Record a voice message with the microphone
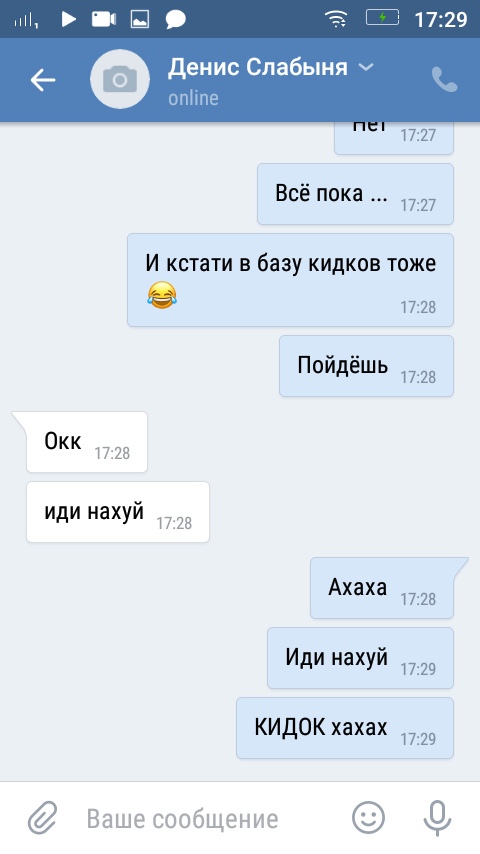 [x=438, y=818]
